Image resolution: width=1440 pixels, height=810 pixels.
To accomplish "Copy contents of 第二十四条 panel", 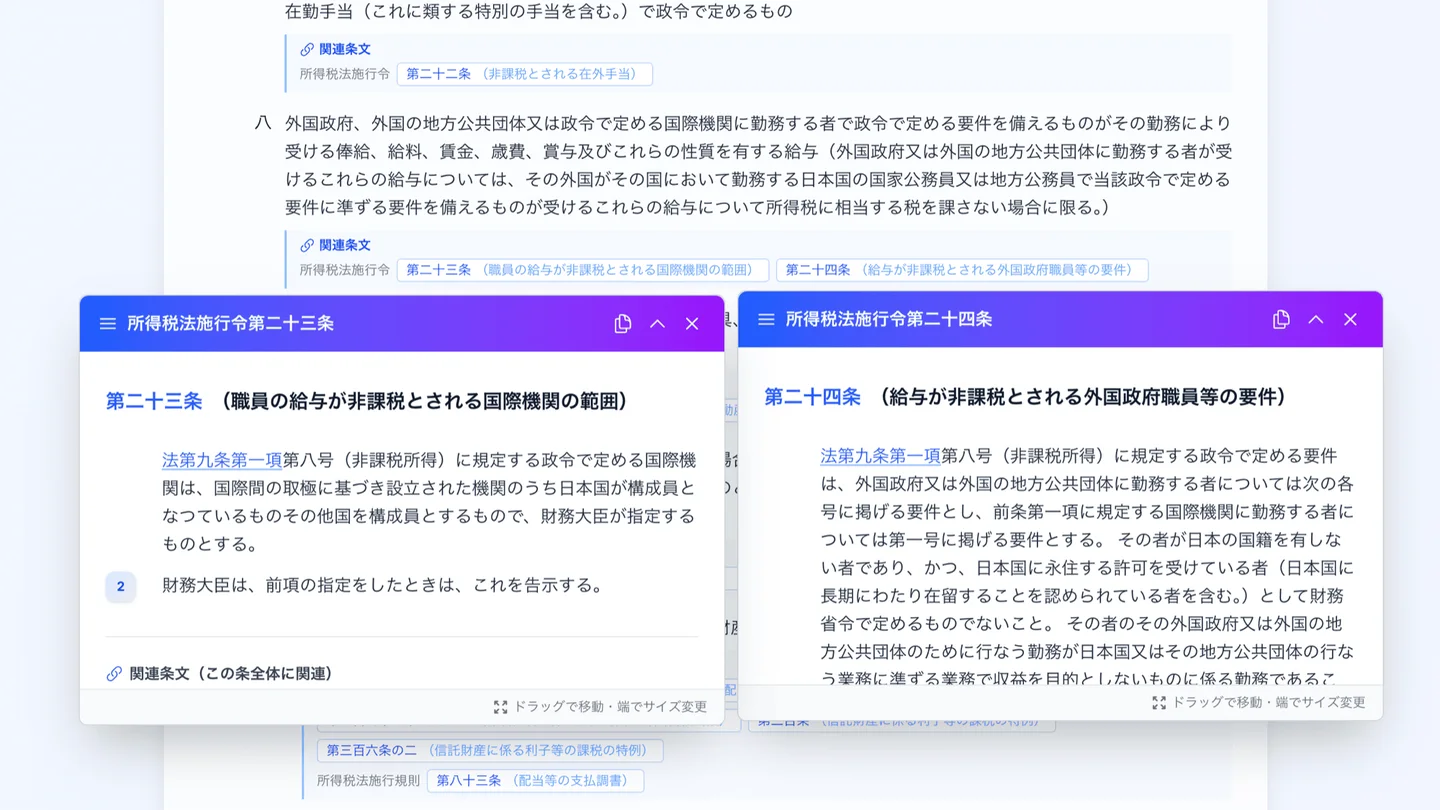I will click(1281, 320).
